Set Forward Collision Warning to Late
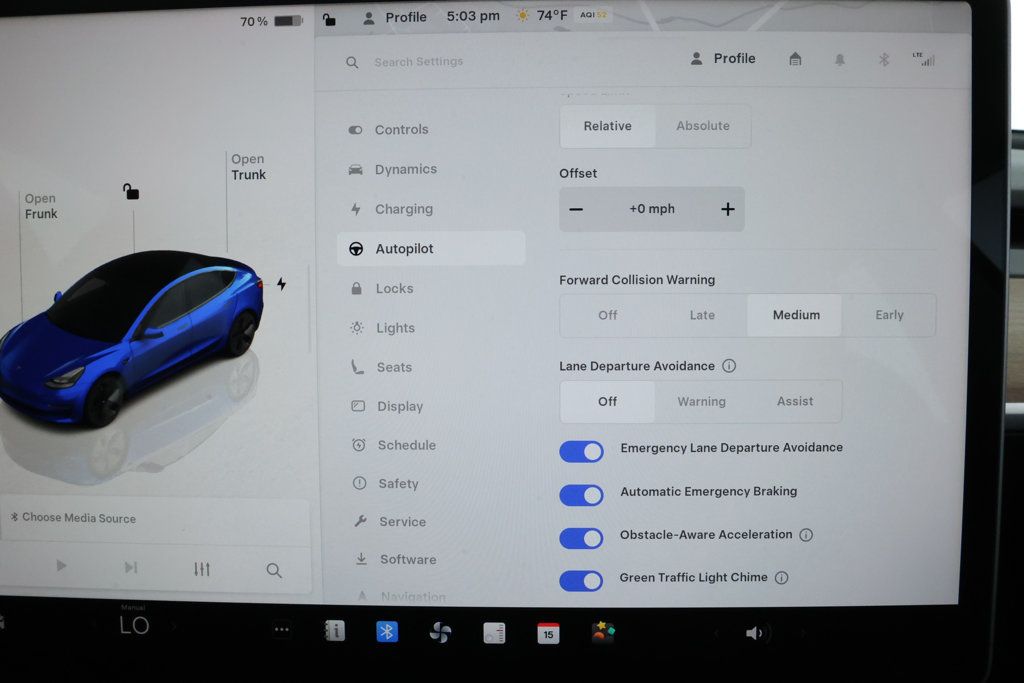1024x683 pixels. 702,315
